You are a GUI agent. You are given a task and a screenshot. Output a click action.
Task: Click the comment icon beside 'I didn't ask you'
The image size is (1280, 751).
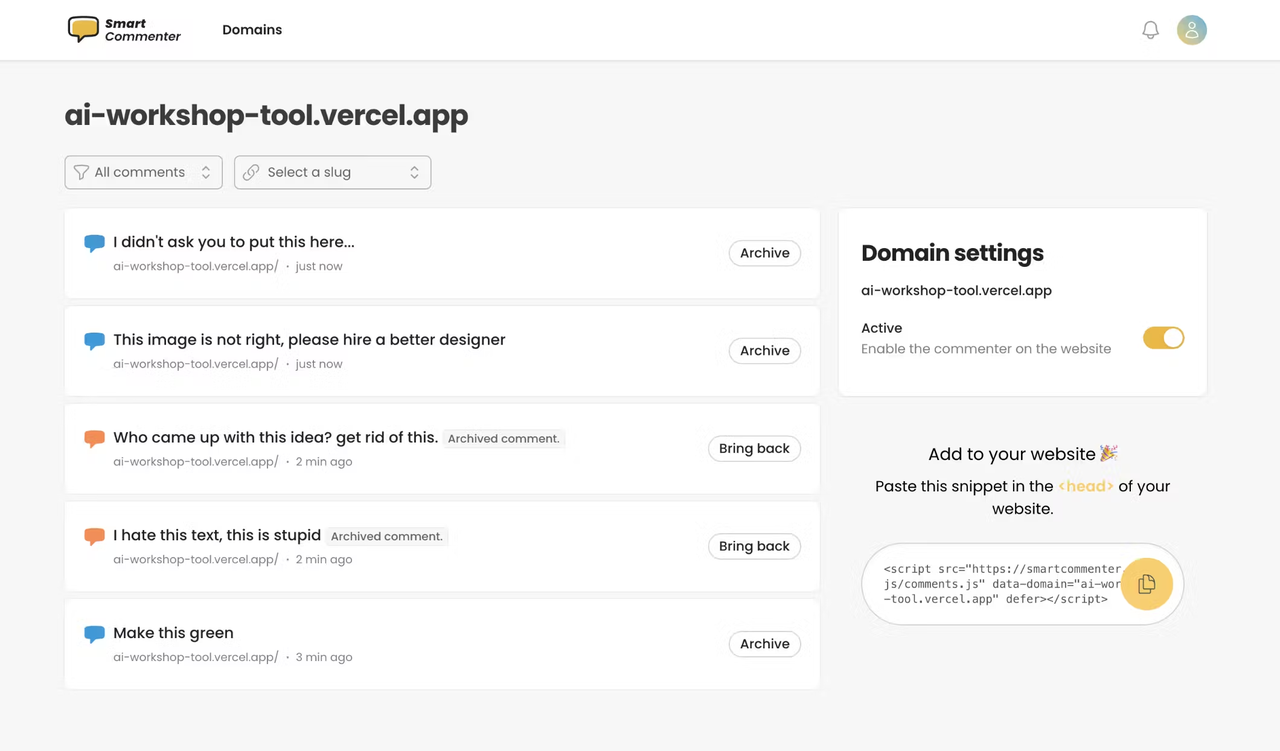point(95,243)
